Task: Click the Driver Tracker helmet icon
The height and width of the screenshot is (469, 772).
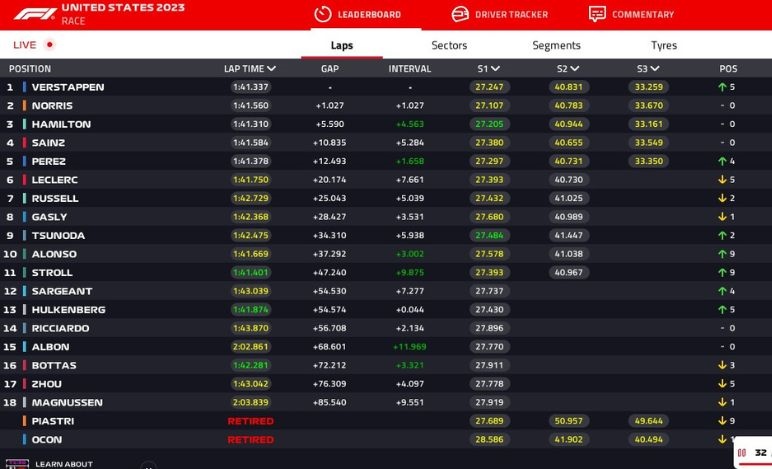Action: [460, 14]
